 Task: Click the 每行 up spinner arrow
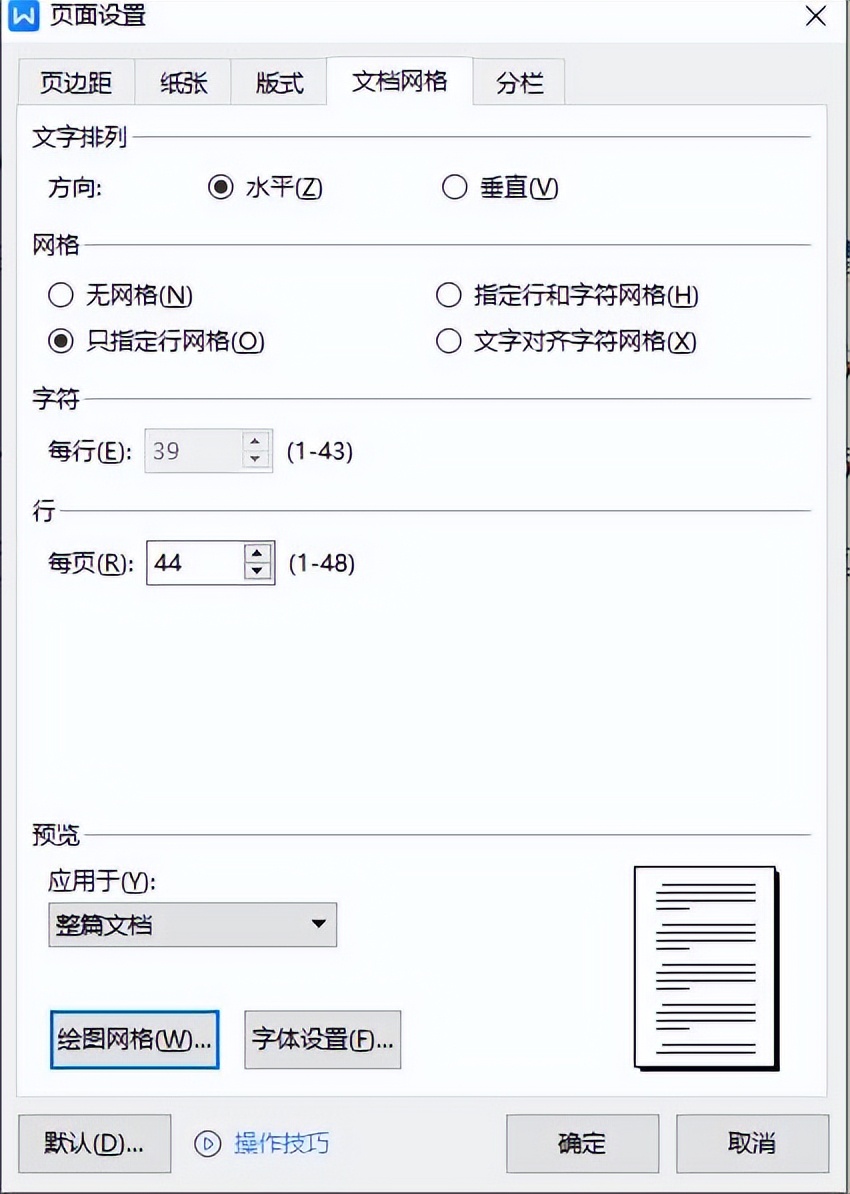pyautogui.click(x=256, y=442)
